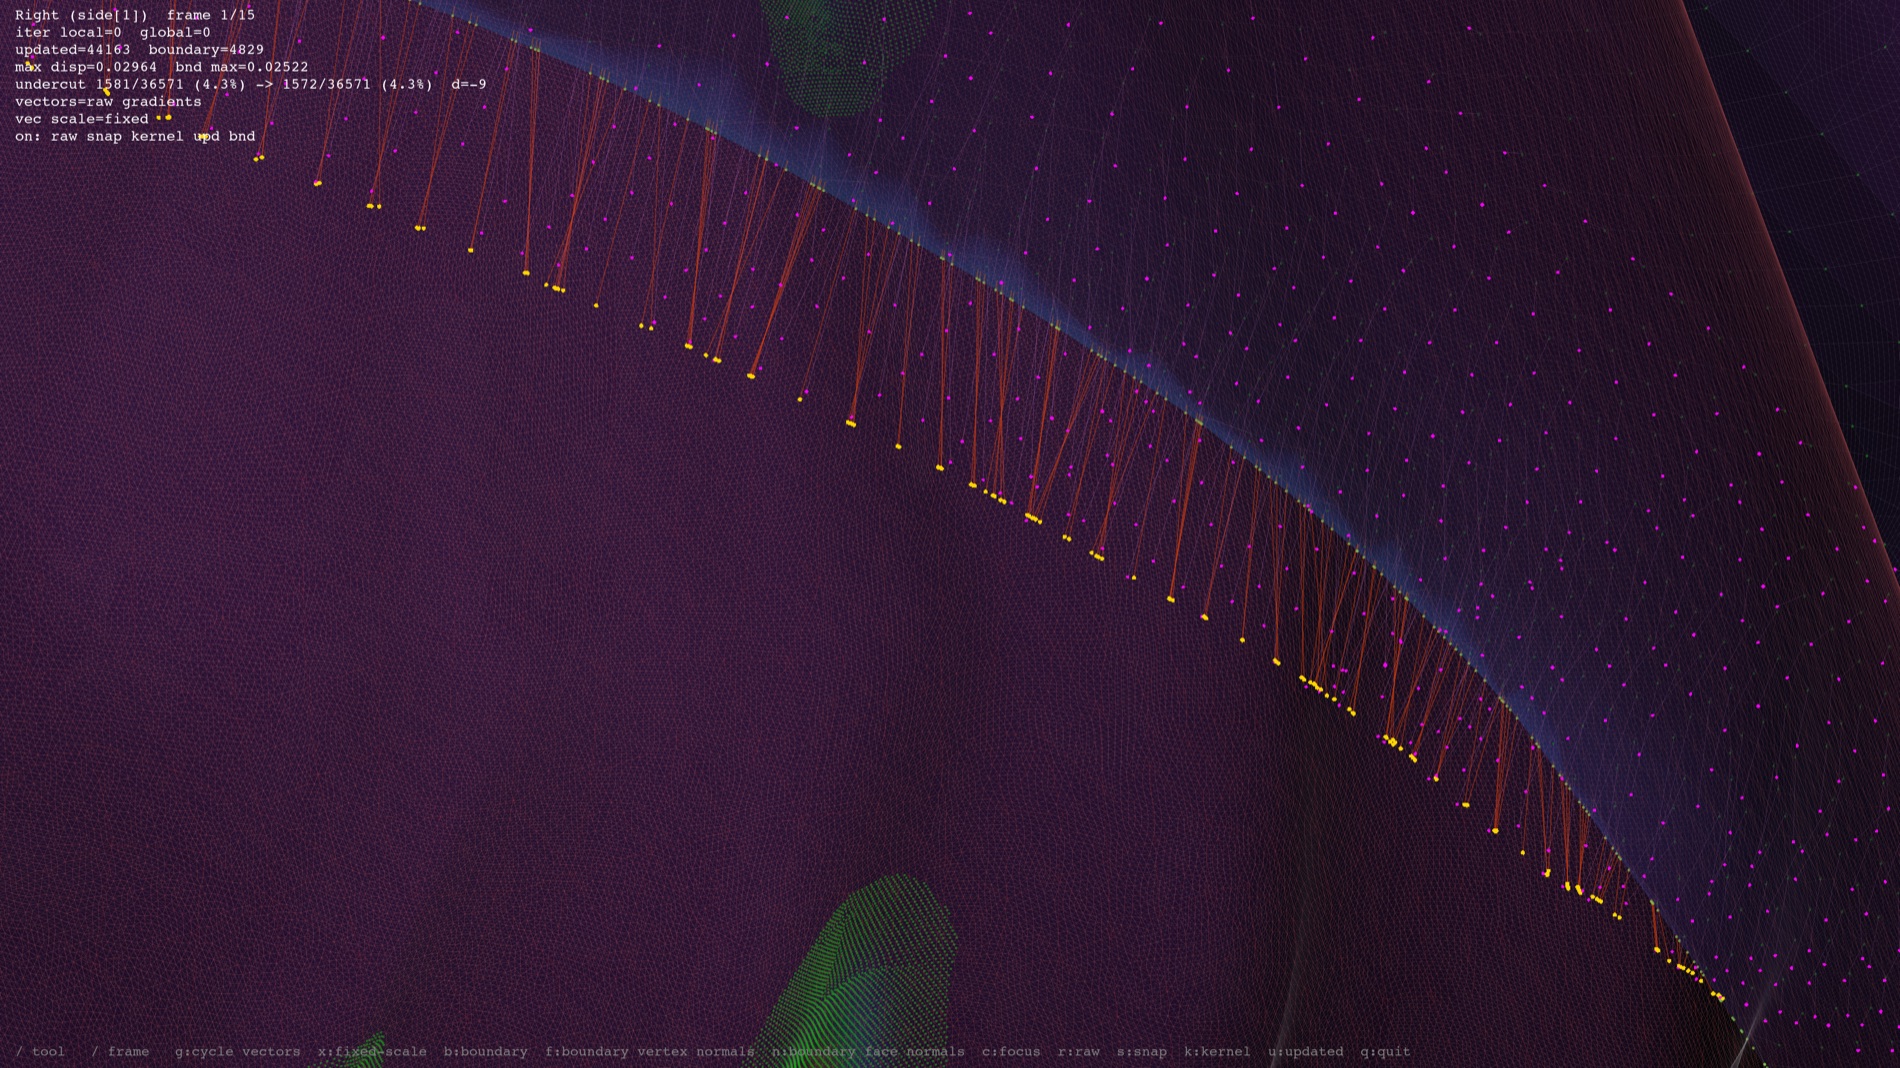This screenshot has width=1900, height=1068.
Task: Click the 'c:focus' hint in bottom bar
Action: (1010, 1051)
